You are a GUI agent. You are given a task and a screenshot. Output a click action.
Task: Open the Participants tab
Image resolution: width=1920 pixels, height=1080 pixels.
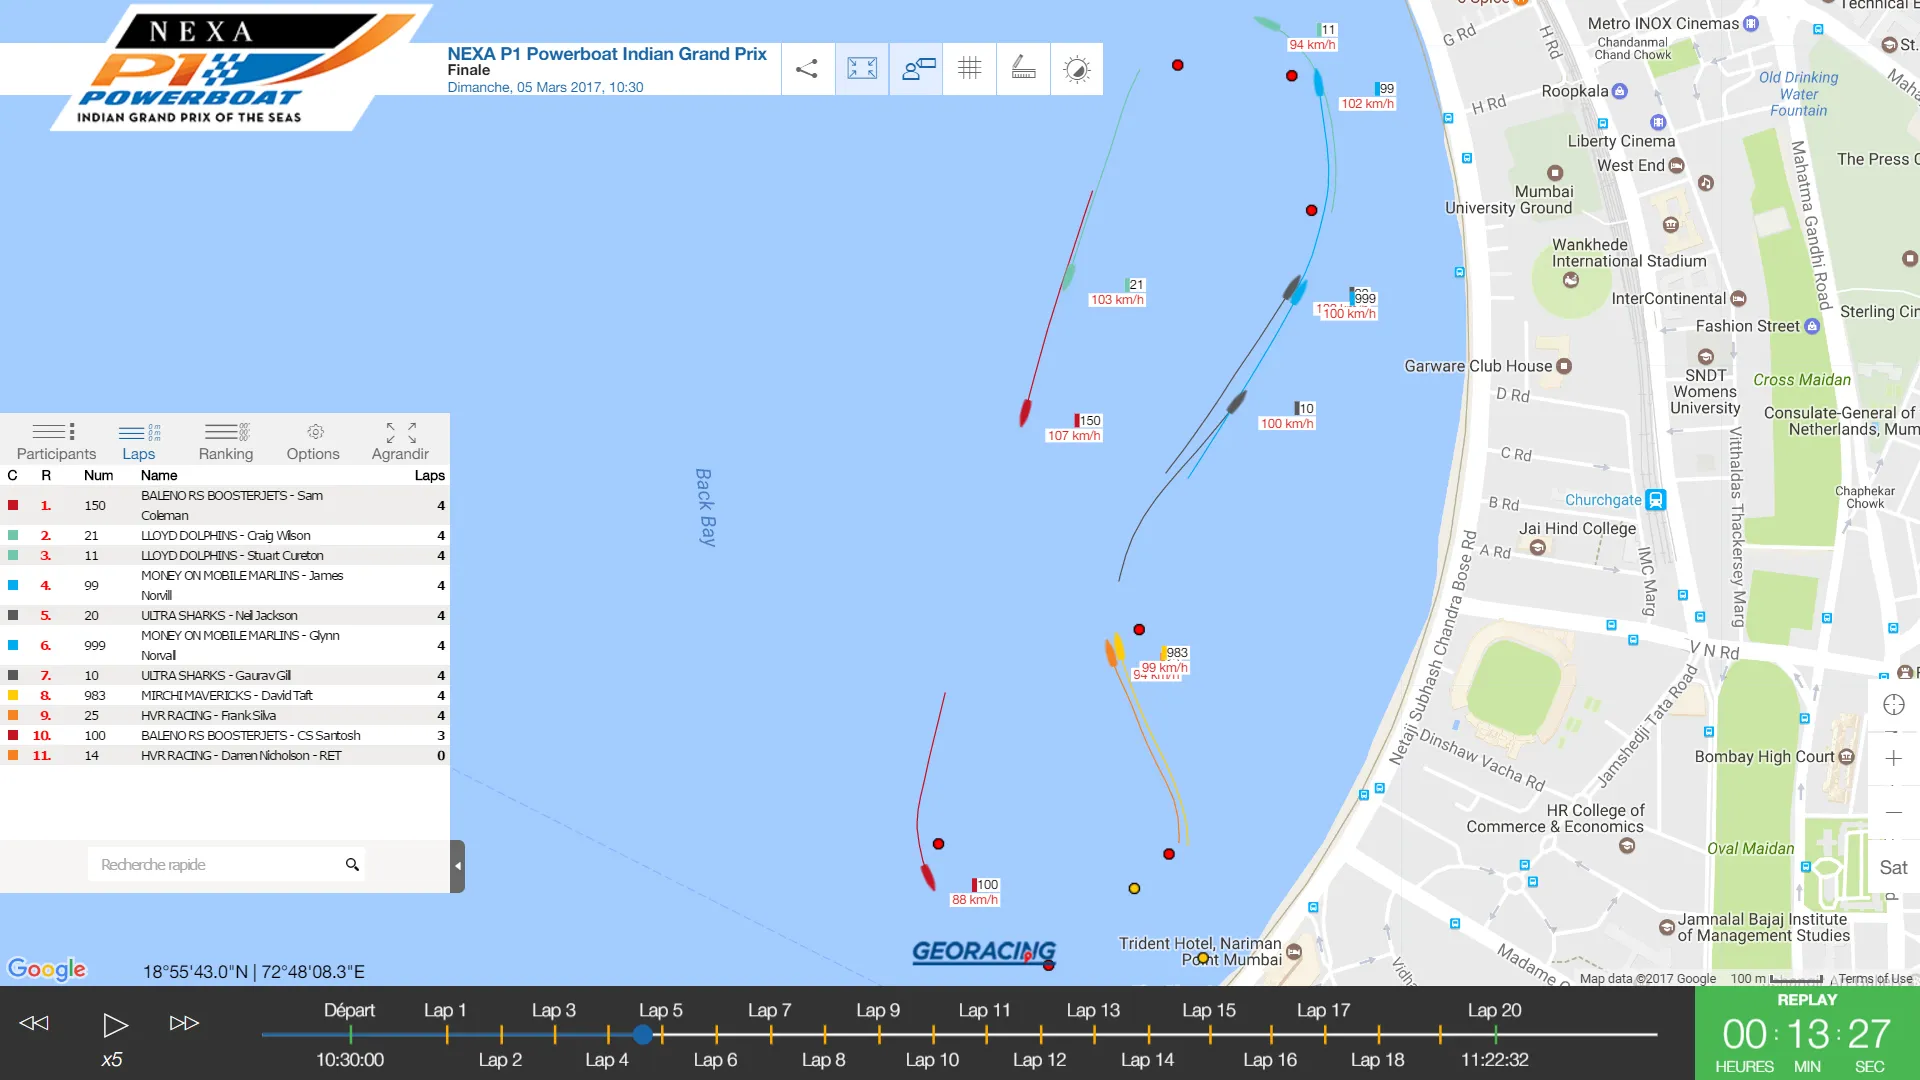(56, 441)
